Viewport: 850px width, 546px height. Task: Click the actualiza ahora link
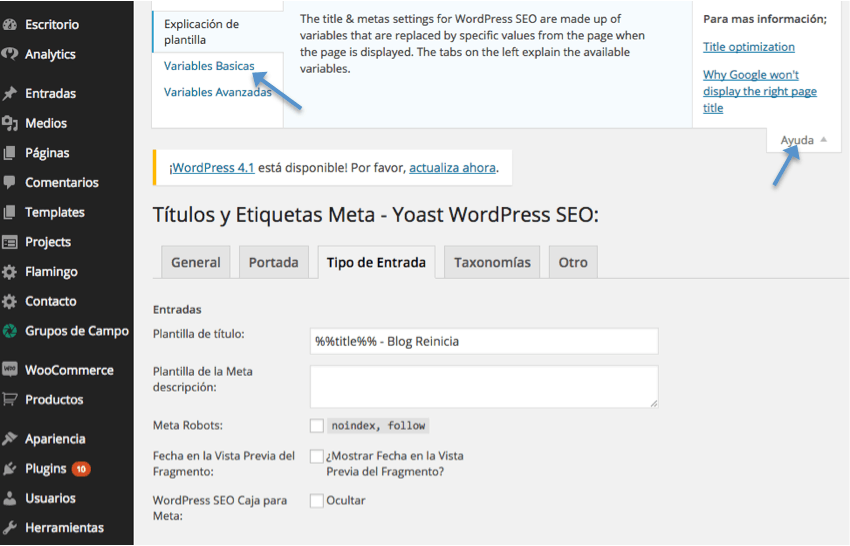[x=452, y=168]
